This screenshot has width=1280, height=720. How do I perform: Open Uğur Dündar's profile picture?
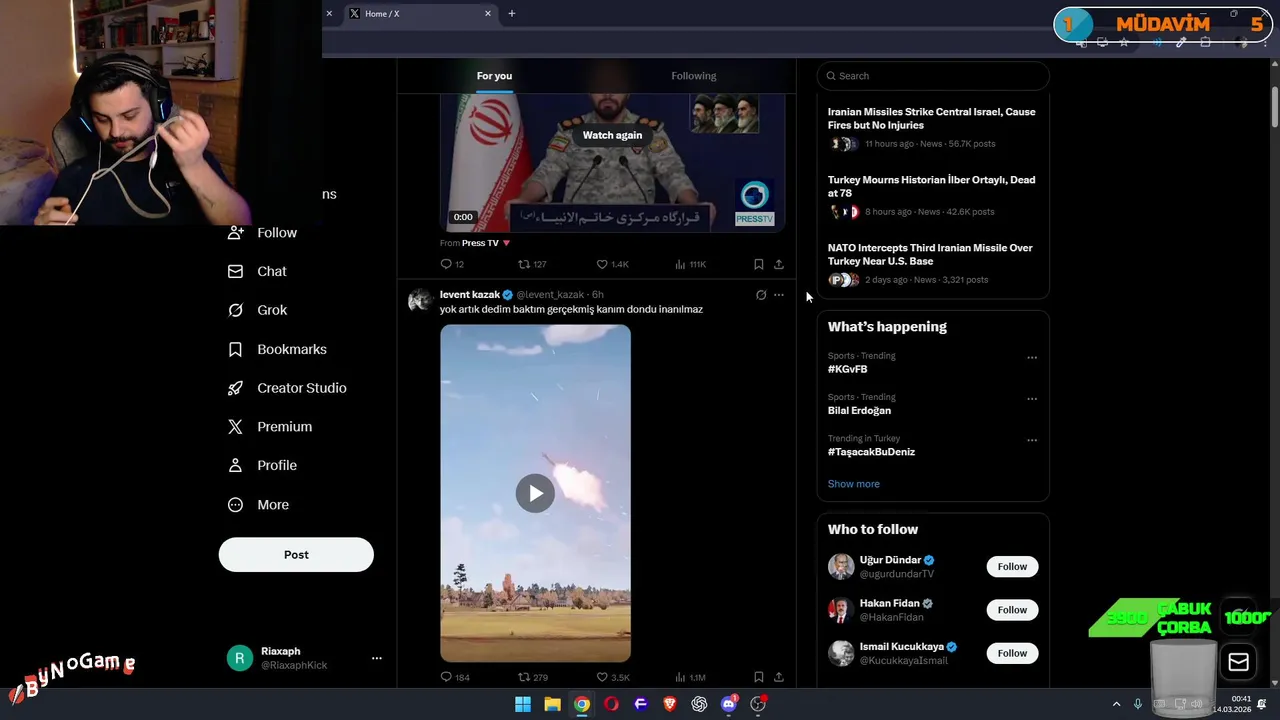(x=841, y=566)
